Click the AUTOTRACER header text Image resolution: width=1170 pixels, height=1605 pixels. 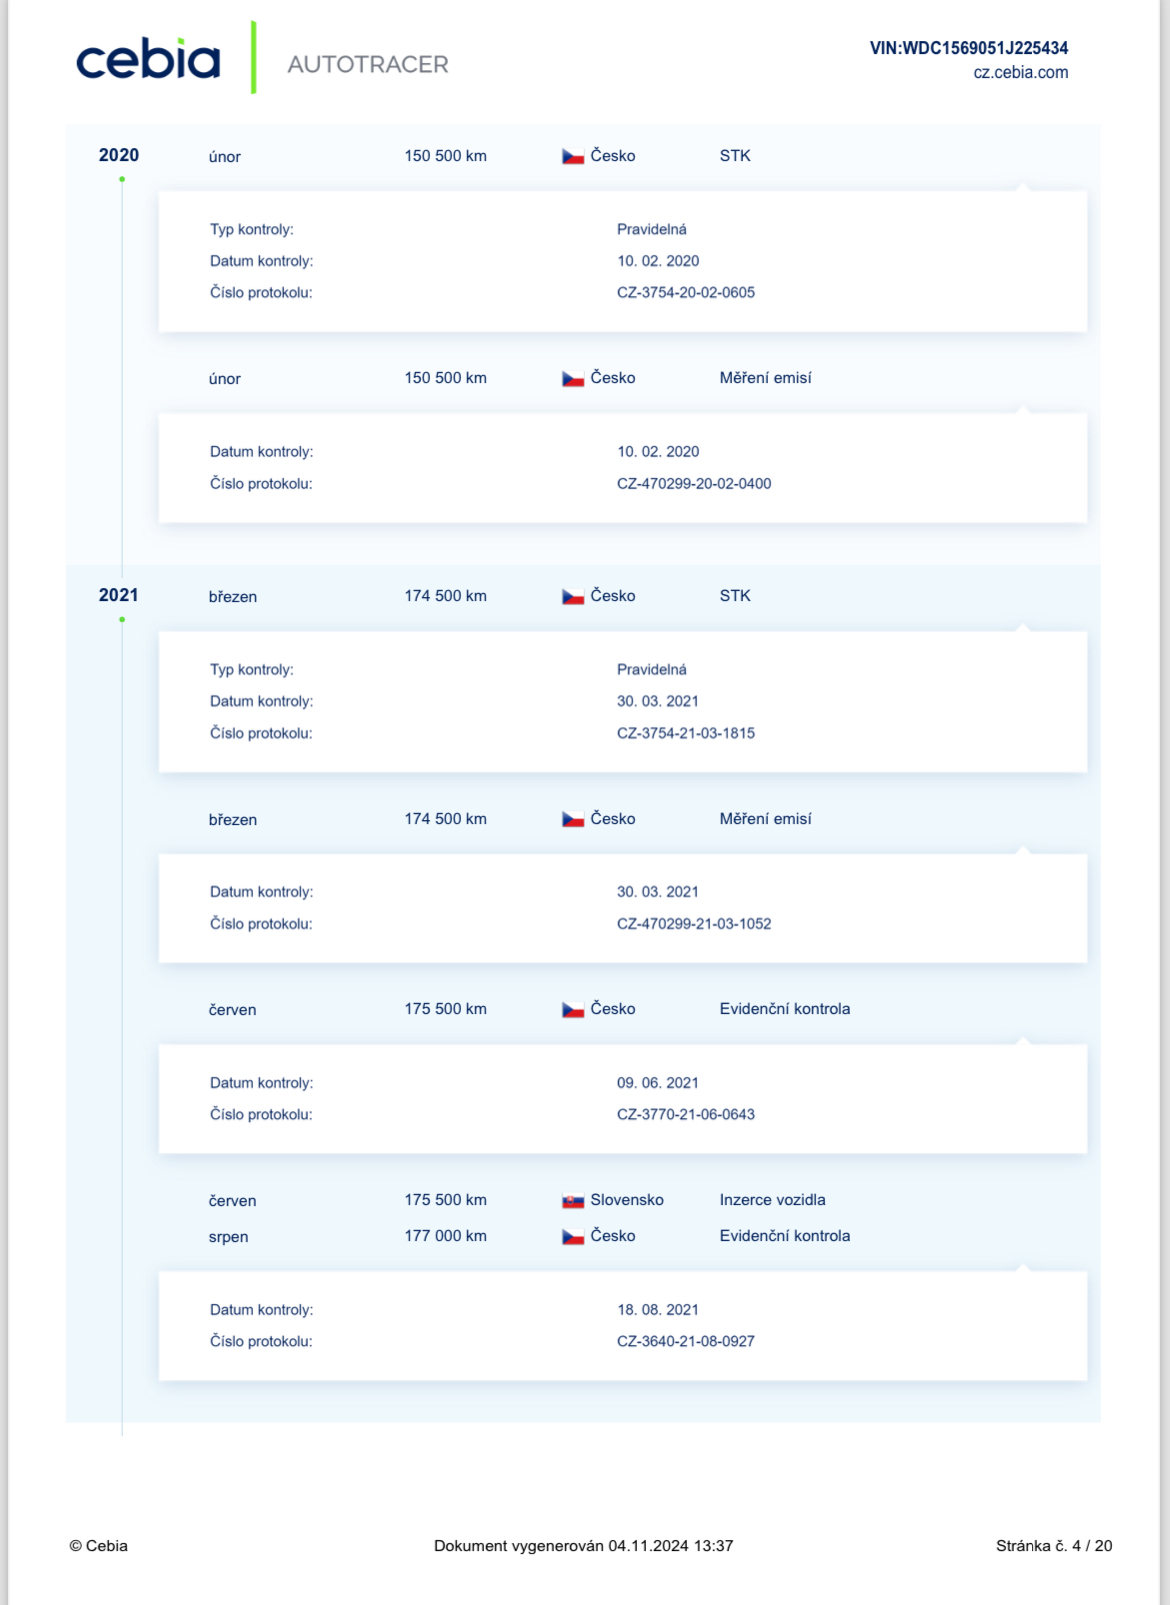[x=368, y=64]
